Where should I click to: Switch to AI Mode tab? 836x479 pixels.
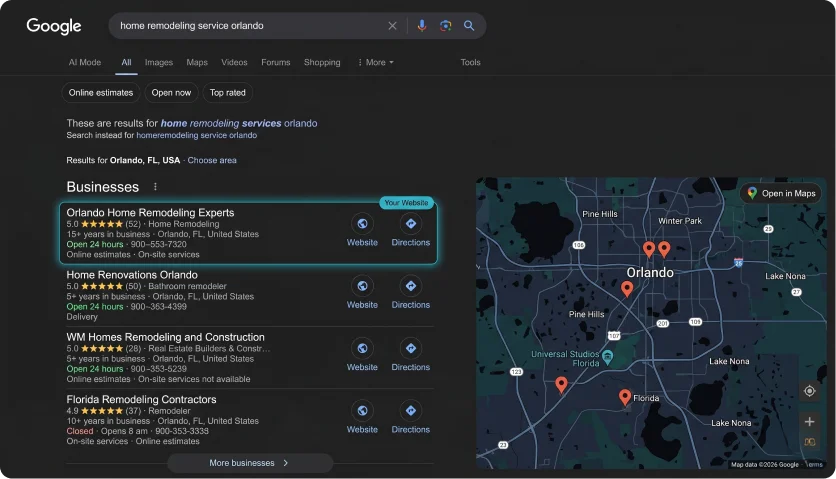85,62
